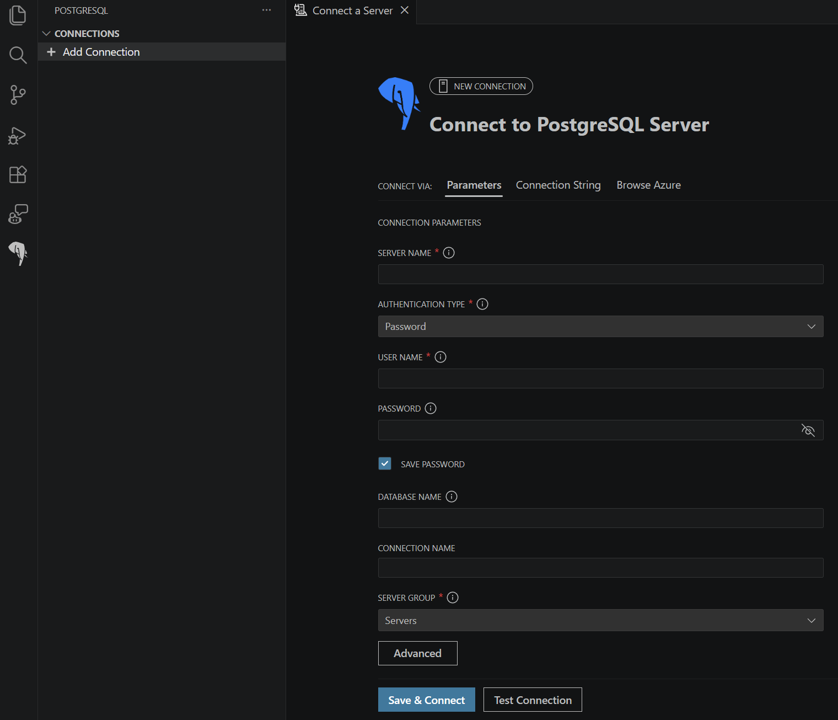Click the CONNECT VIA: label
The width and height of the screenshot is (838, 720).
405,186
